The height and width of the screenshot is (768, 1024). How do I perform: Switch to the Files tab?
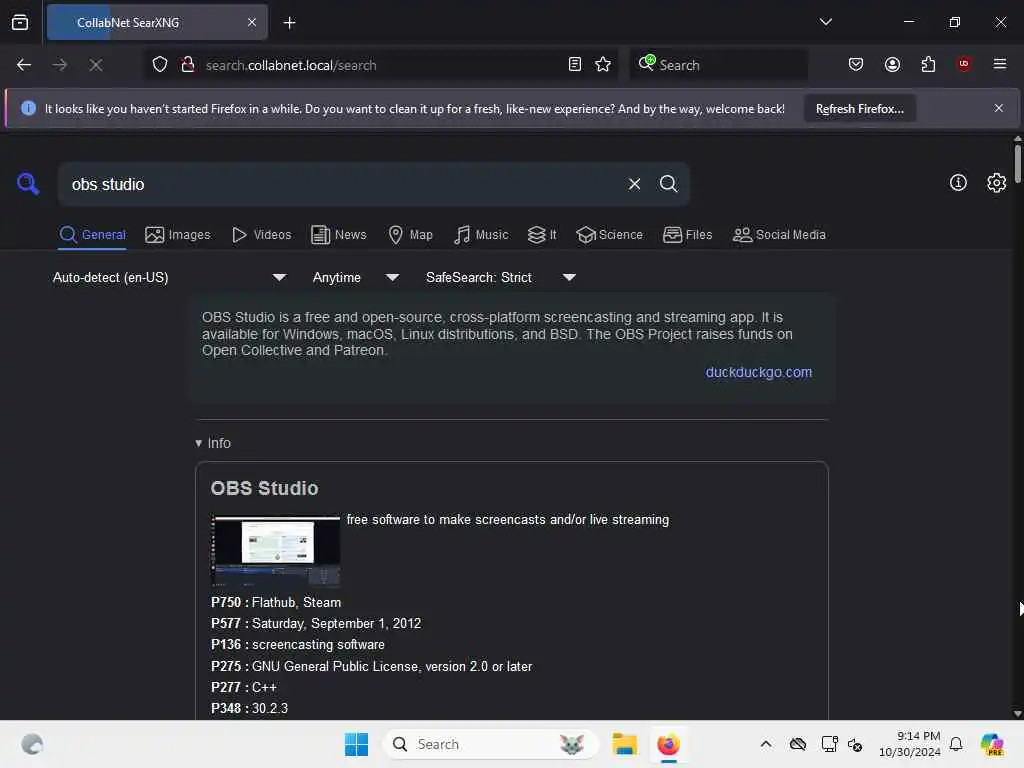pyautogui.click(x=688, y=234)
